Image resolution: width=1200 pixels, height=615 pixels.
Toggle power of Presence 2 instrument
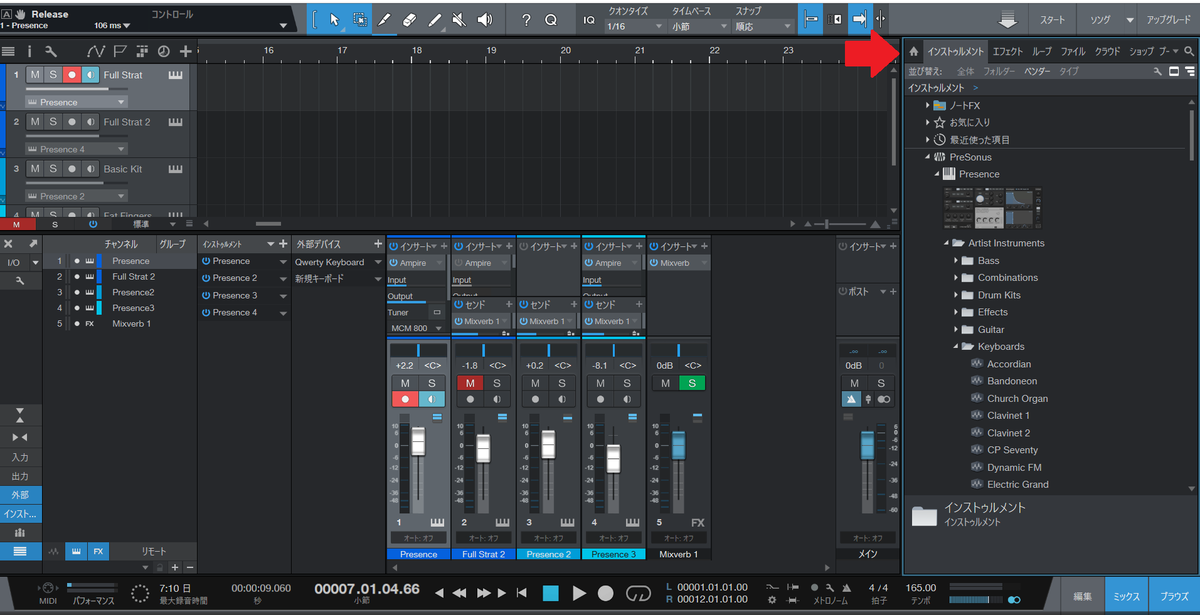point(206,278)
